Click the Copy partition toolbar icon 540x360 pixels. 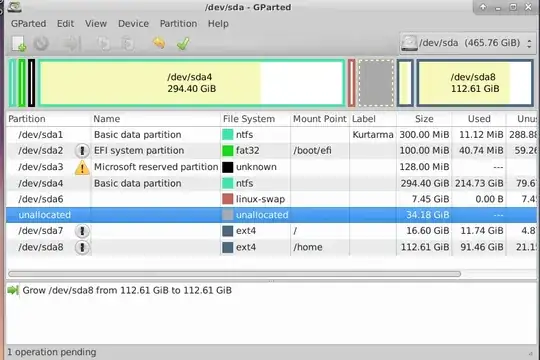pos(104,44)
